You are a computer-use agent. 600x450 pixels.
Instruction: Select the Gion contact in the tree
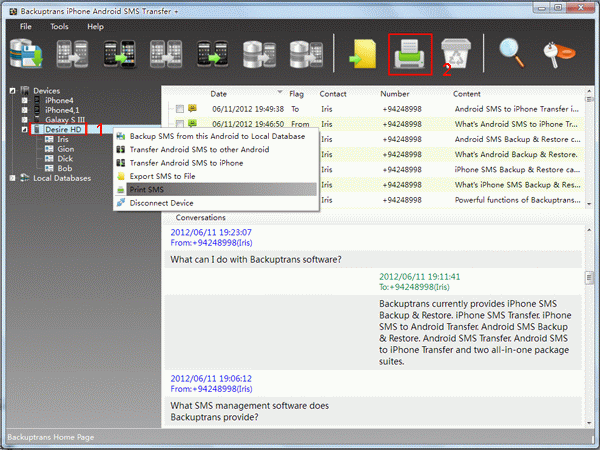tap(65, 149)
